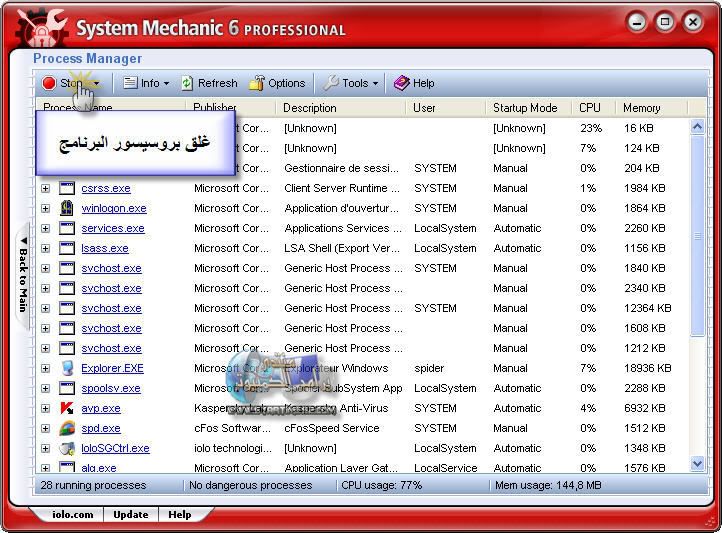Click the 12364 KB memory value
Image resolution: width=722 pixels, height=533 pixels.
click(647, 308)
